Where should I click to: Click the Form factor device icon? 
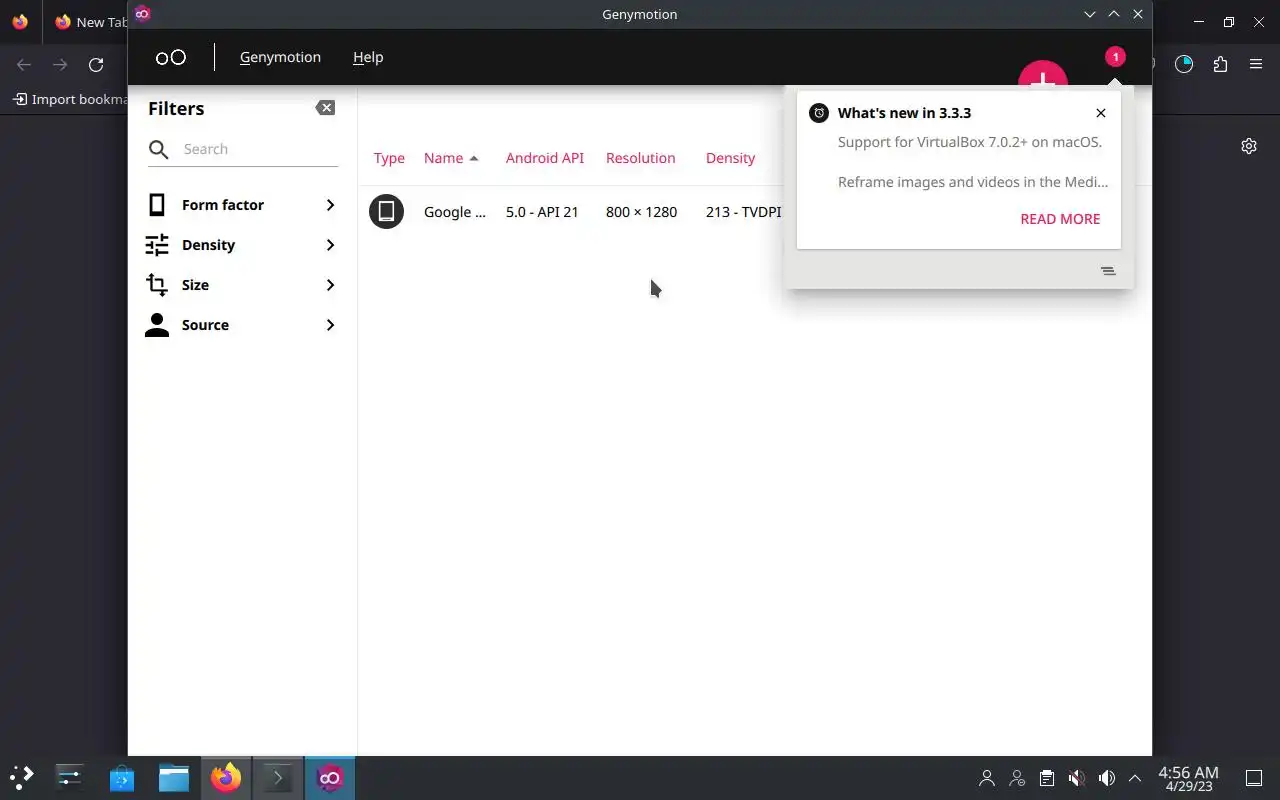tap(157, 205)
